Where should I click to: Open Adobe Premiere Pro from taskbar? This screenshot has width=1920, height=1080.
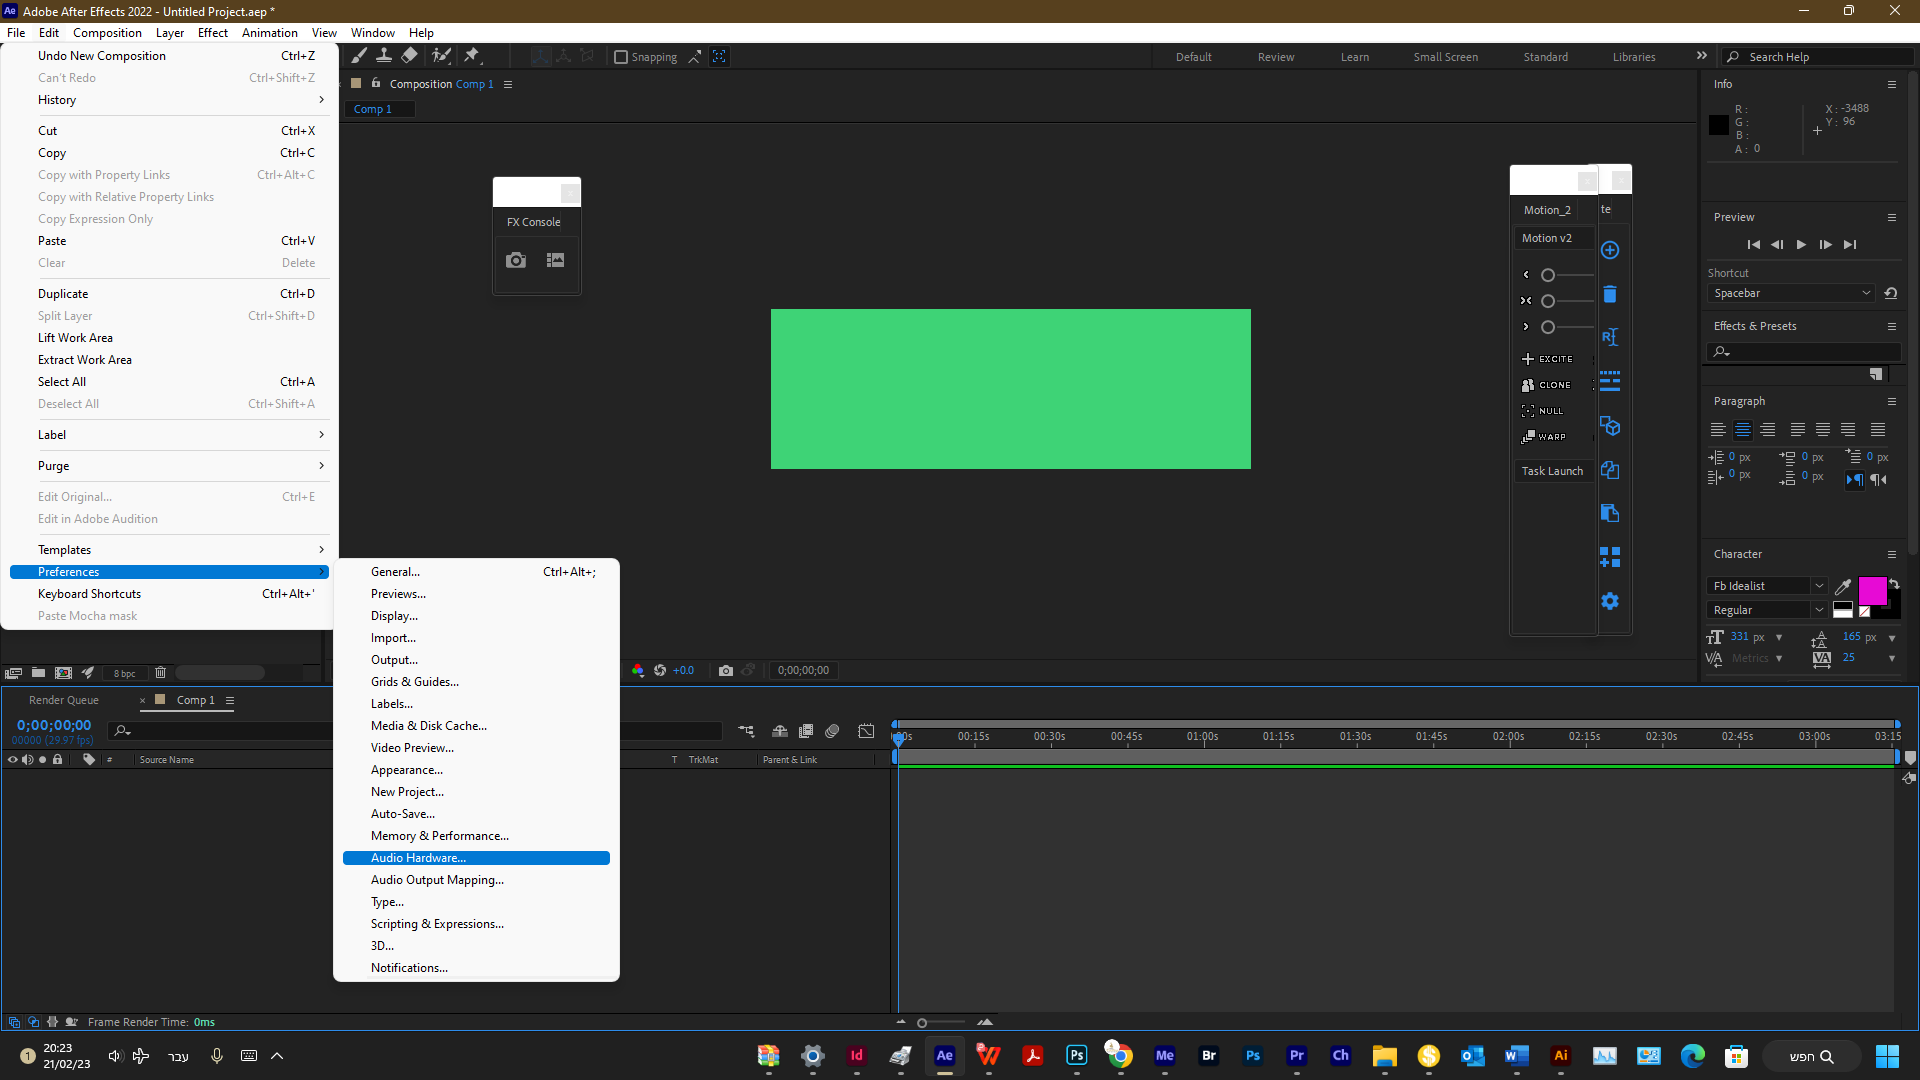pyautogui.click(x=1297, y=1056)
